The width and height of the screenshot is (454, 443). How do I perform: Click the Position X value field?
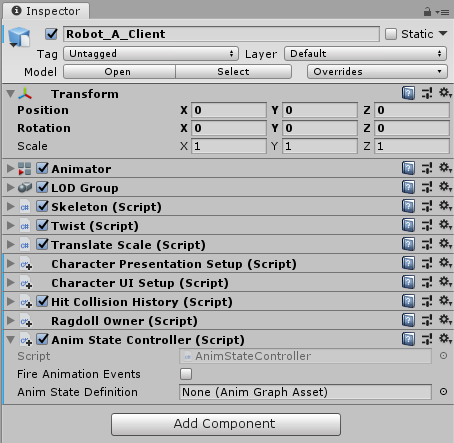[229, 110]
